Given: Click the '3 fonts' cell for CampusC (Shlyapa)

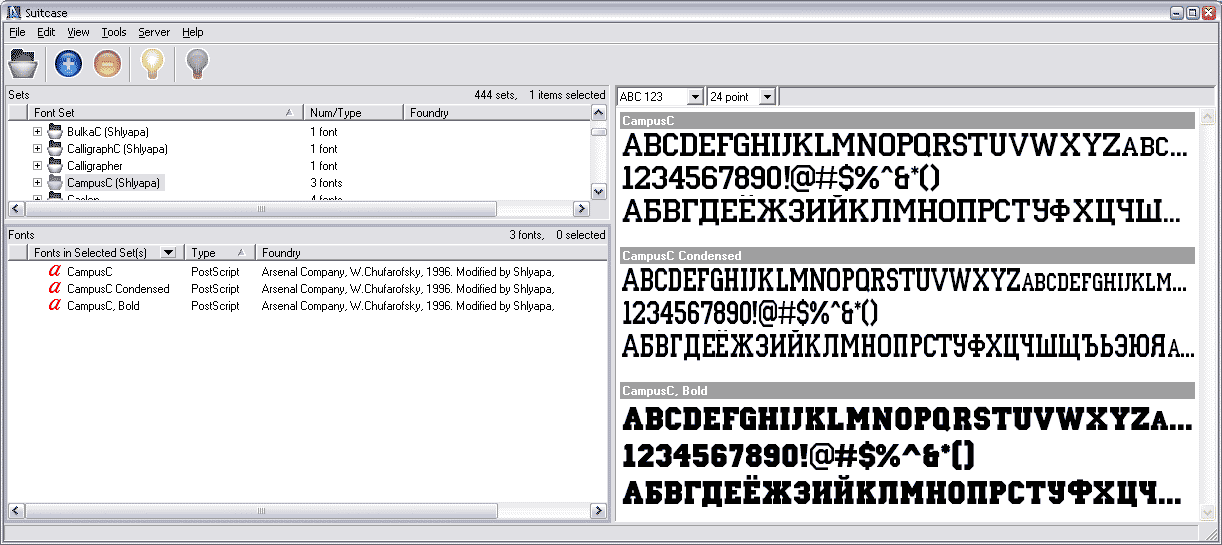Looking at the screenshot, I should tap(326, 183).
